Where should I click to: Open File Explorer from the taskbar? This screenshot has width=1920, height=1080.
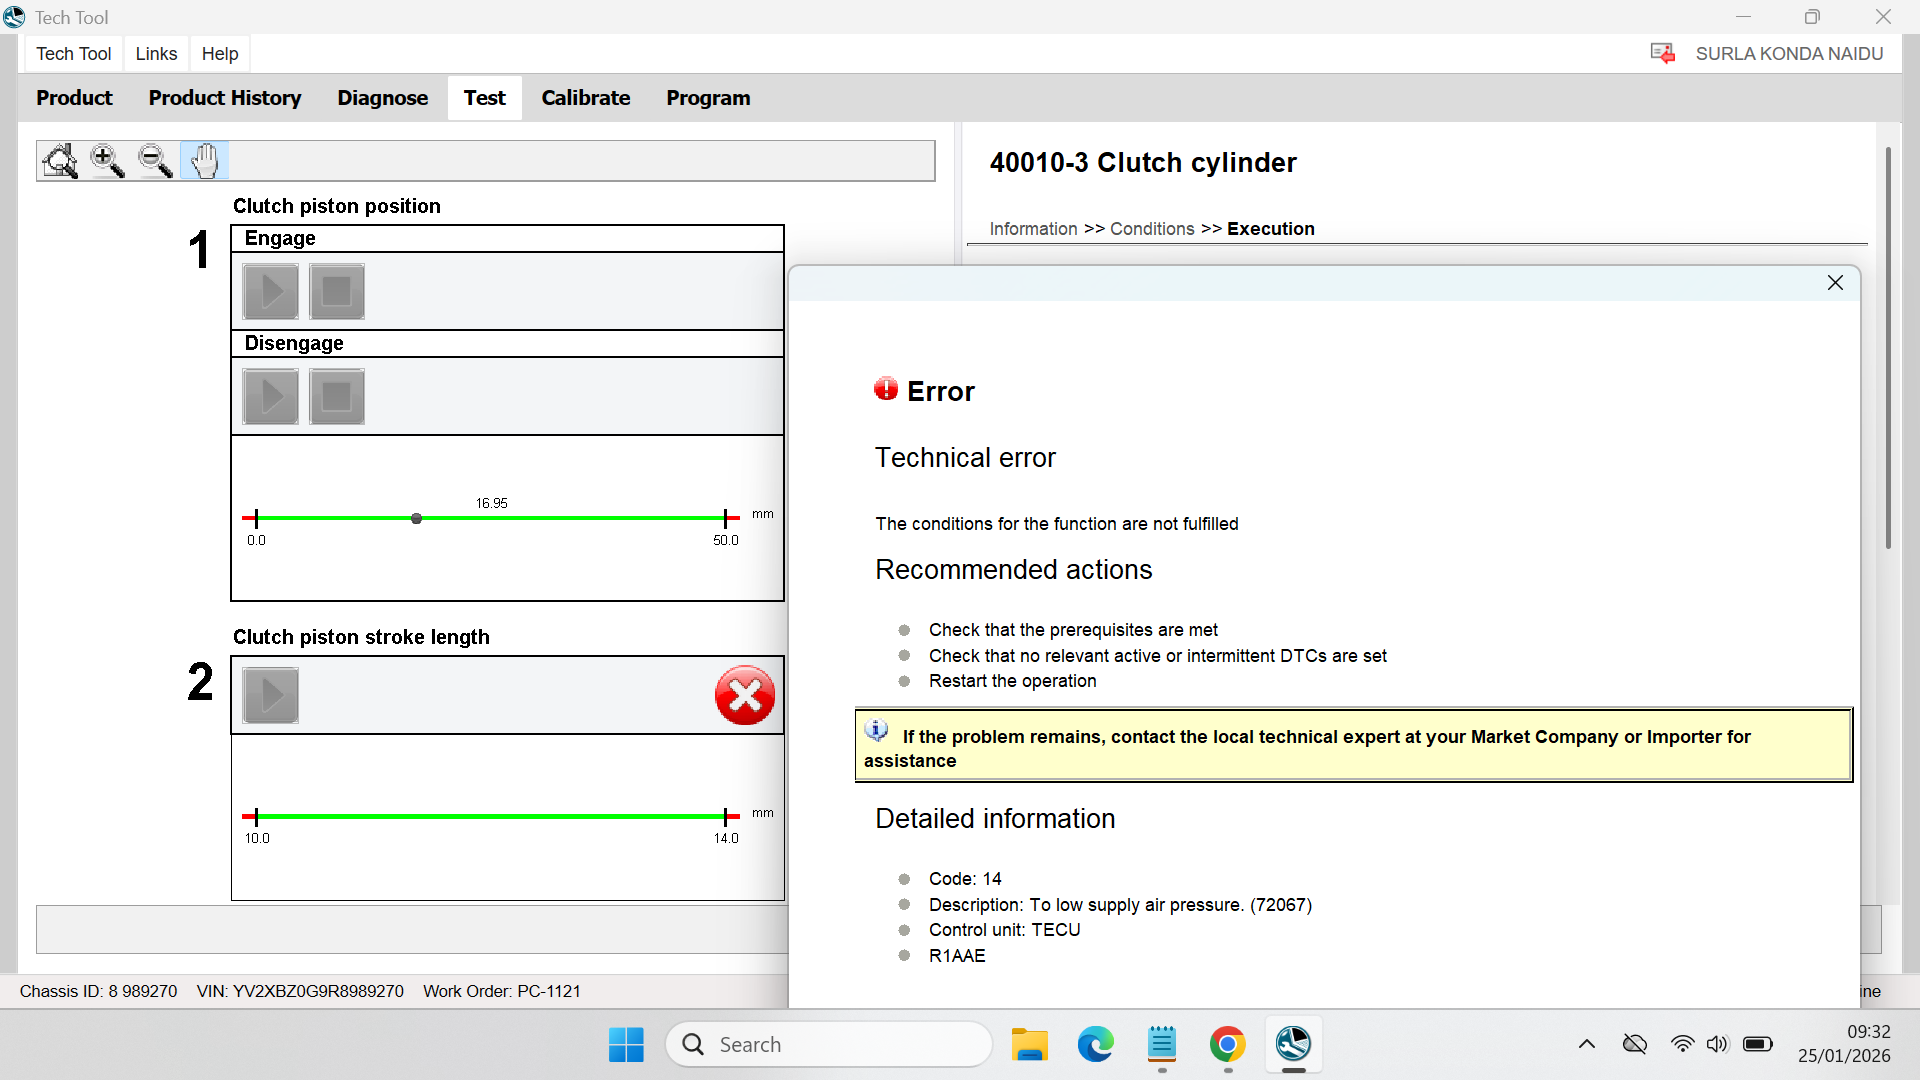click(1029, 1045)
